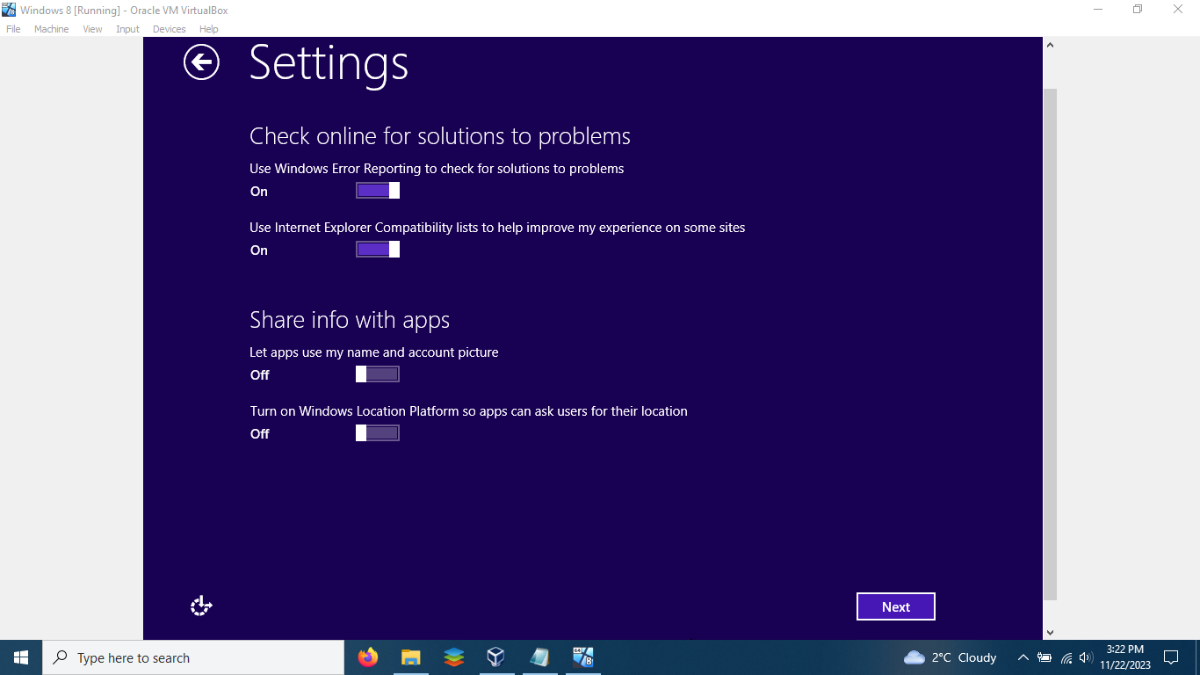Enable apps using my name and picture
The width and height of the screenshot is (1200, 675).
pyautogui.click(x=378, y=375)
